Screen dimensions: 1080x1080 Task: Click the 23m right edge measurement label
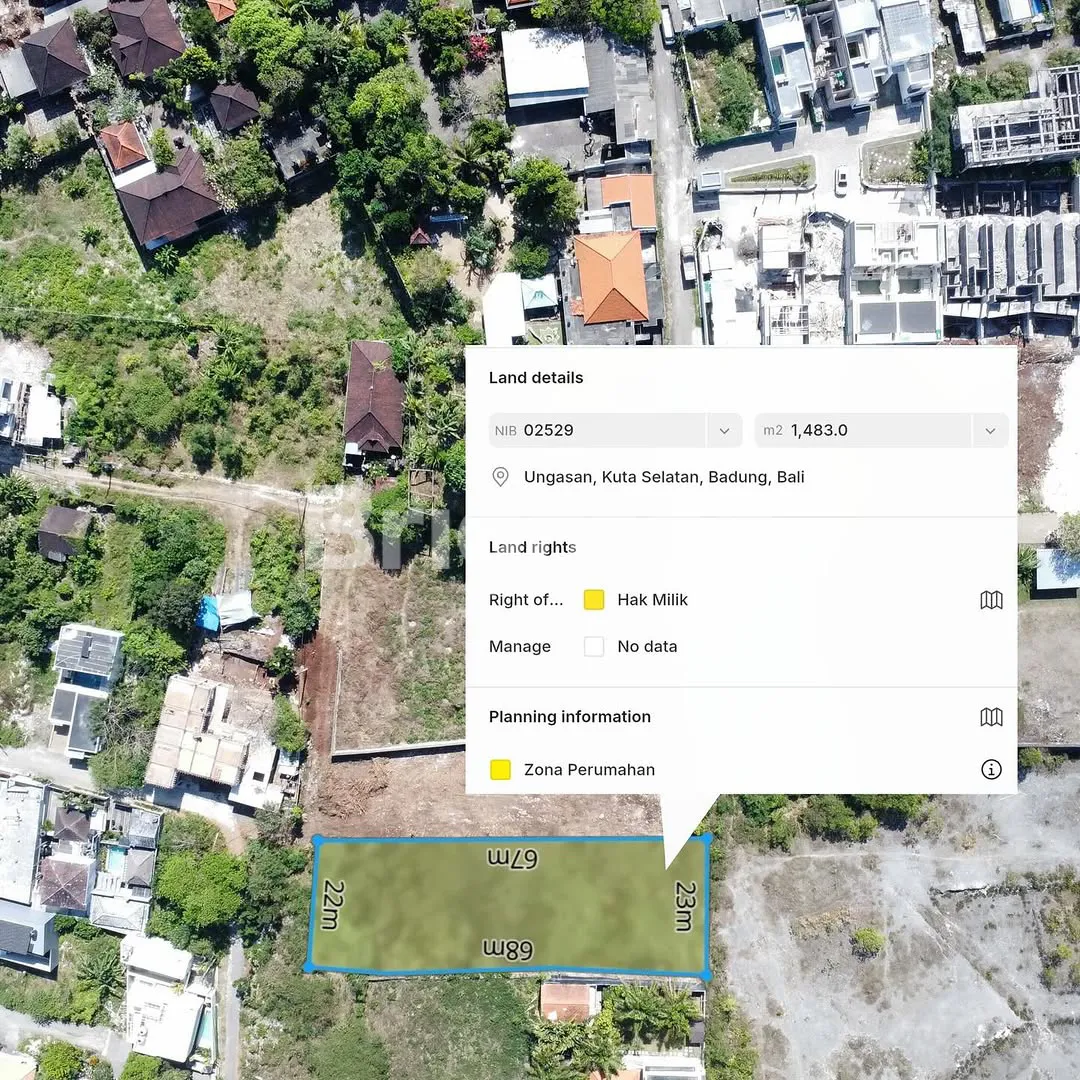[685, 905]
